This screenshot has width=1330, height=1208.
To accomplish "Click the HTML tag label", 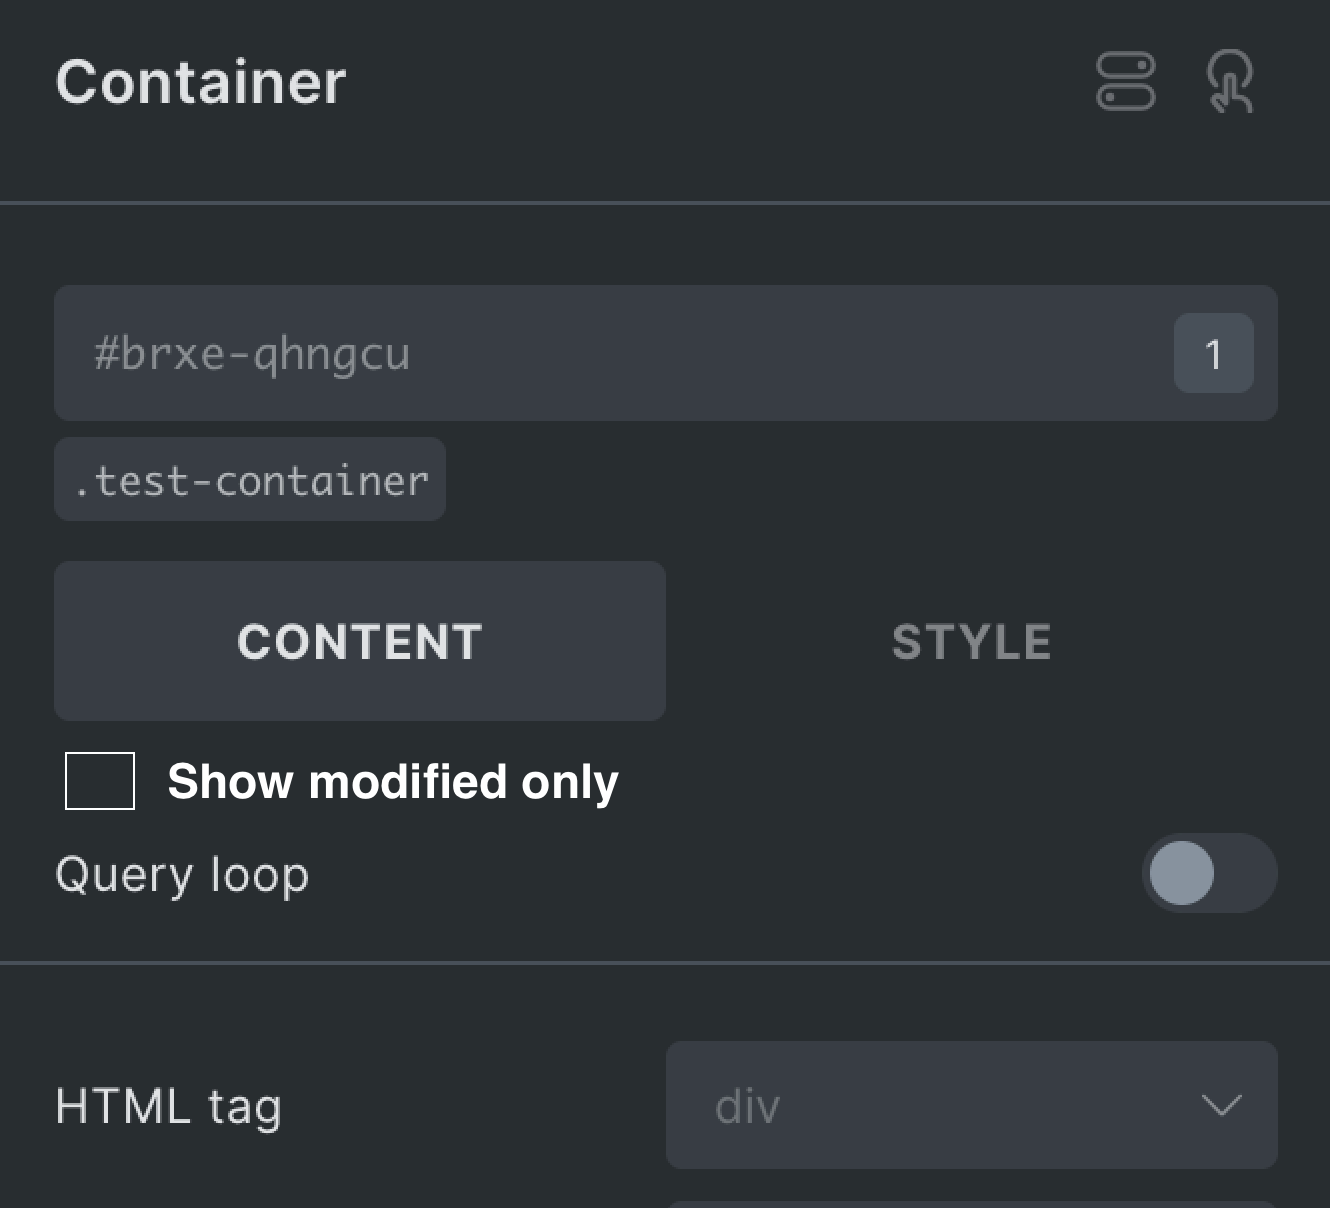I will click(x=168, y=1107).
